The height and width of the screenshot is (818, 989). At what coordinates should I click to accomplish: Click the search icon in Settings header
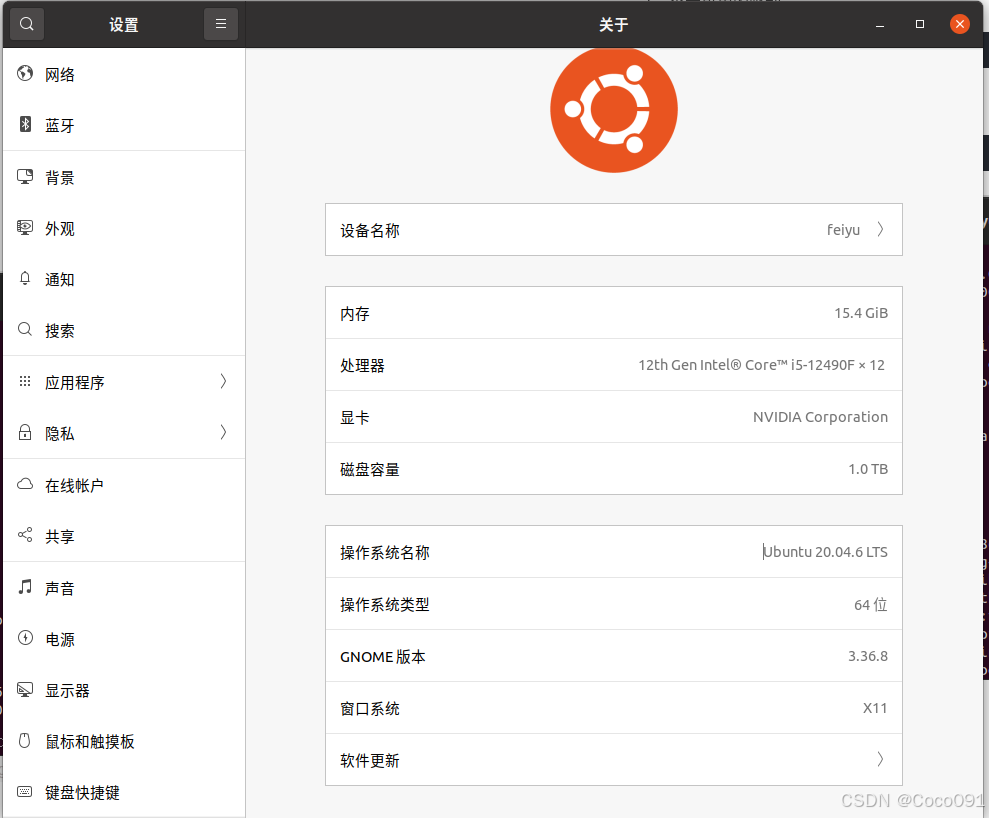pos(26,24)
